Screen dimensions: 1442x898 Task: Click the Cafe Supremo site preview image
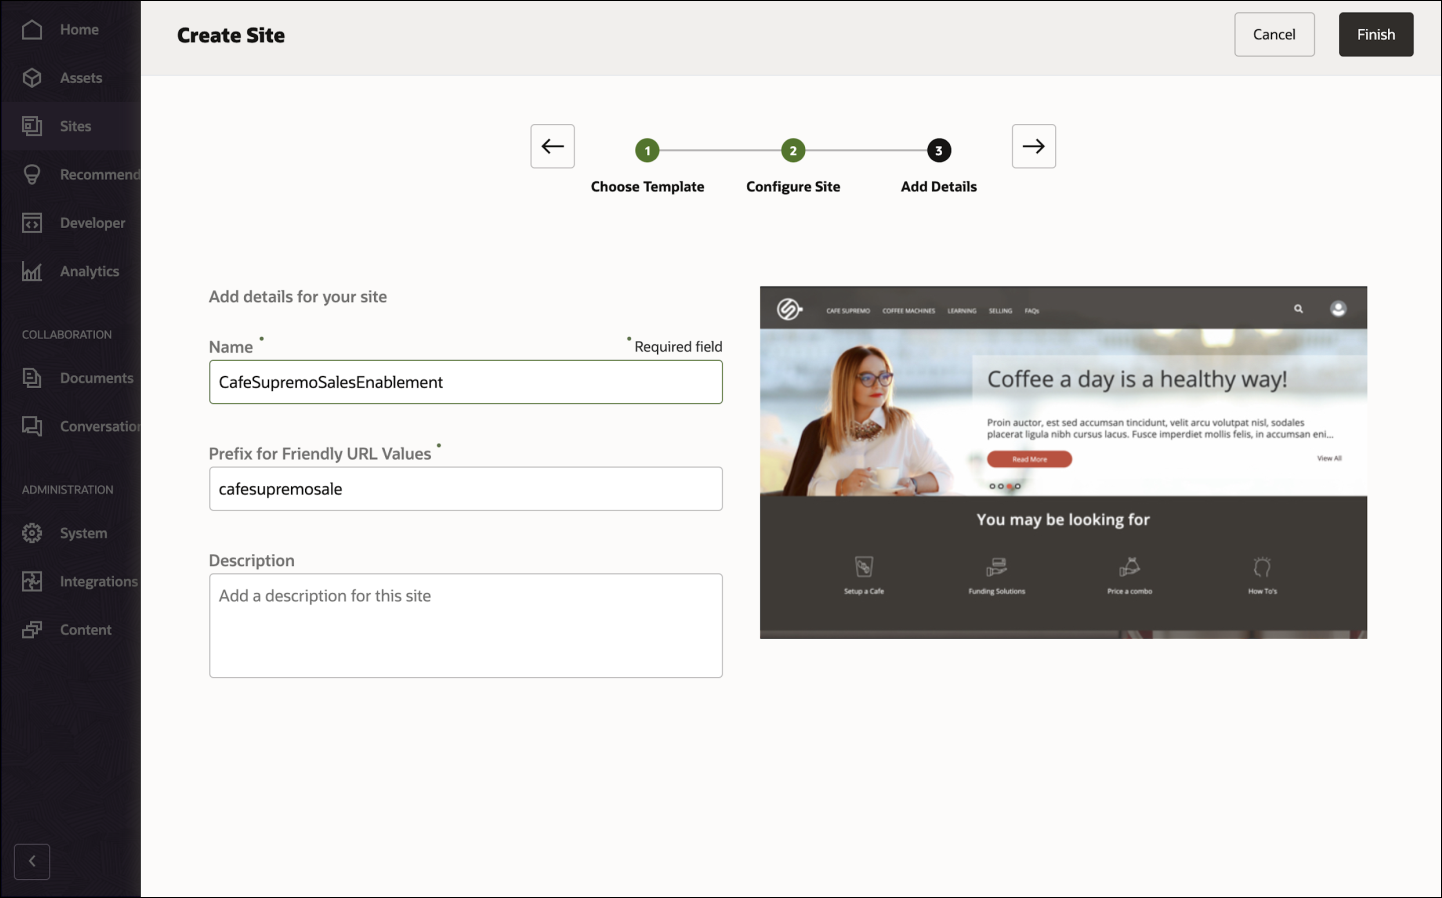pos(1064,462)
